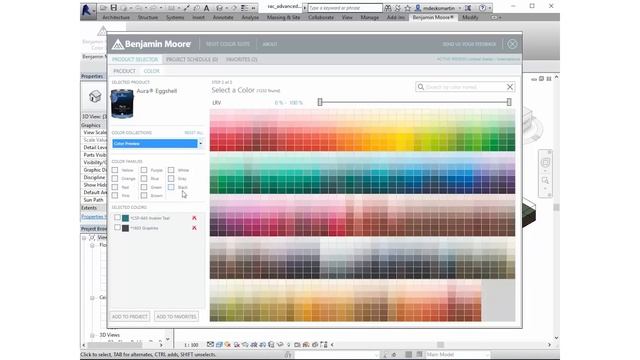Image resolution: width=640 pixels, height=360 pixels.
Task: Click the Add to Project button
Action: coord(130,316)
